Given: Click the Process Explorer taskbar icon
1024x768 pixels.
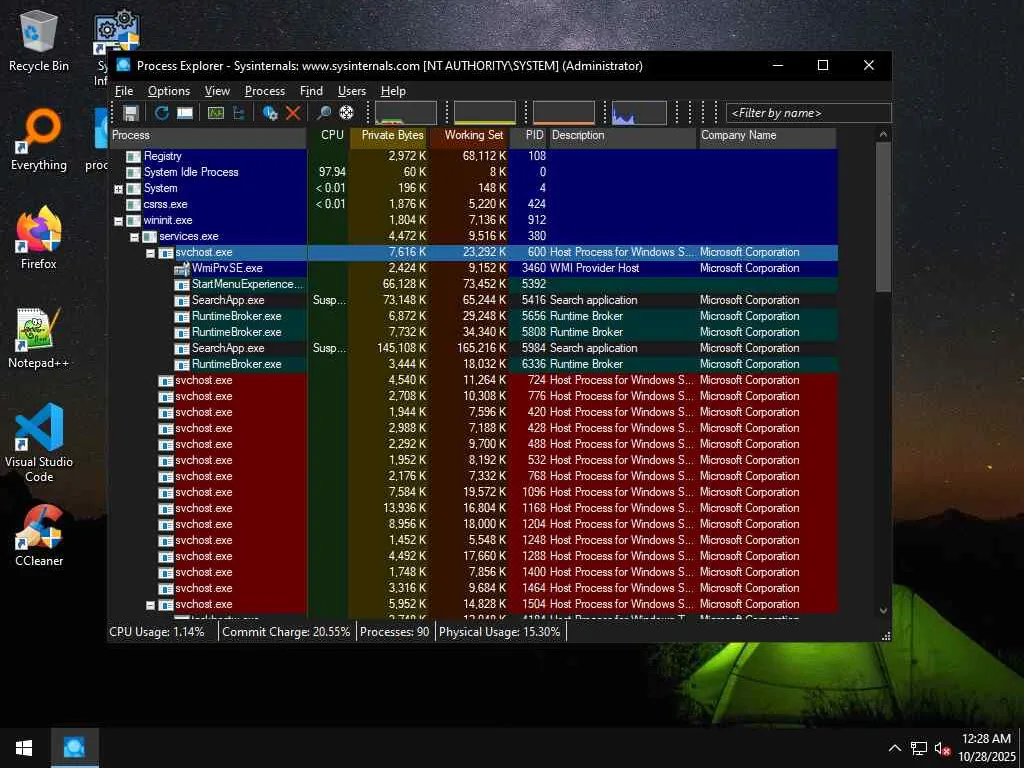Looking at the screenshot, I should (x=74, y=748).
